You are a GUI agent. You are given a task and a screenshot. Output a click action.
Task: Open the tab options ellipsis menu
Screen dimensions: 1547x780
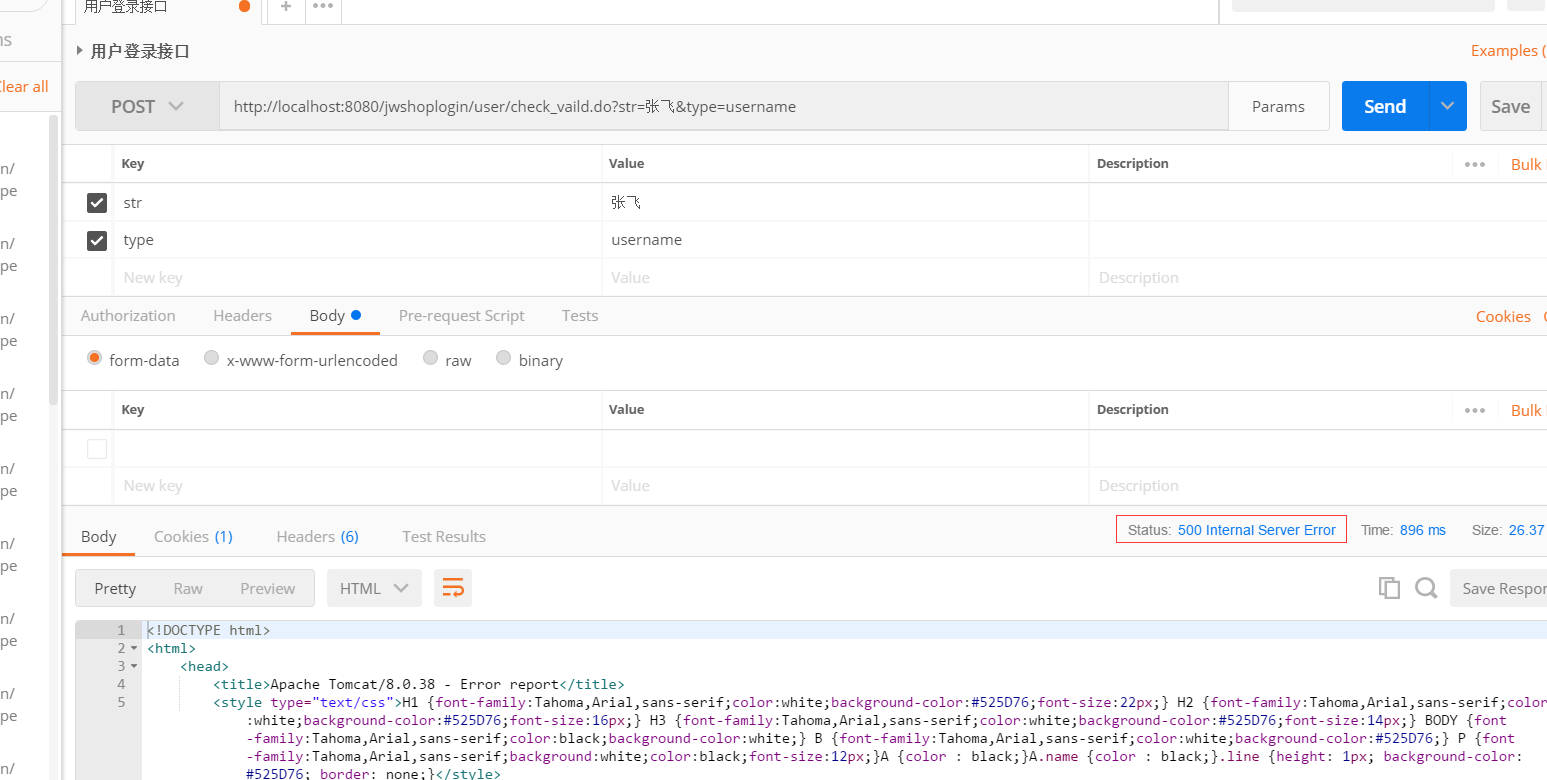click(322, 9)
